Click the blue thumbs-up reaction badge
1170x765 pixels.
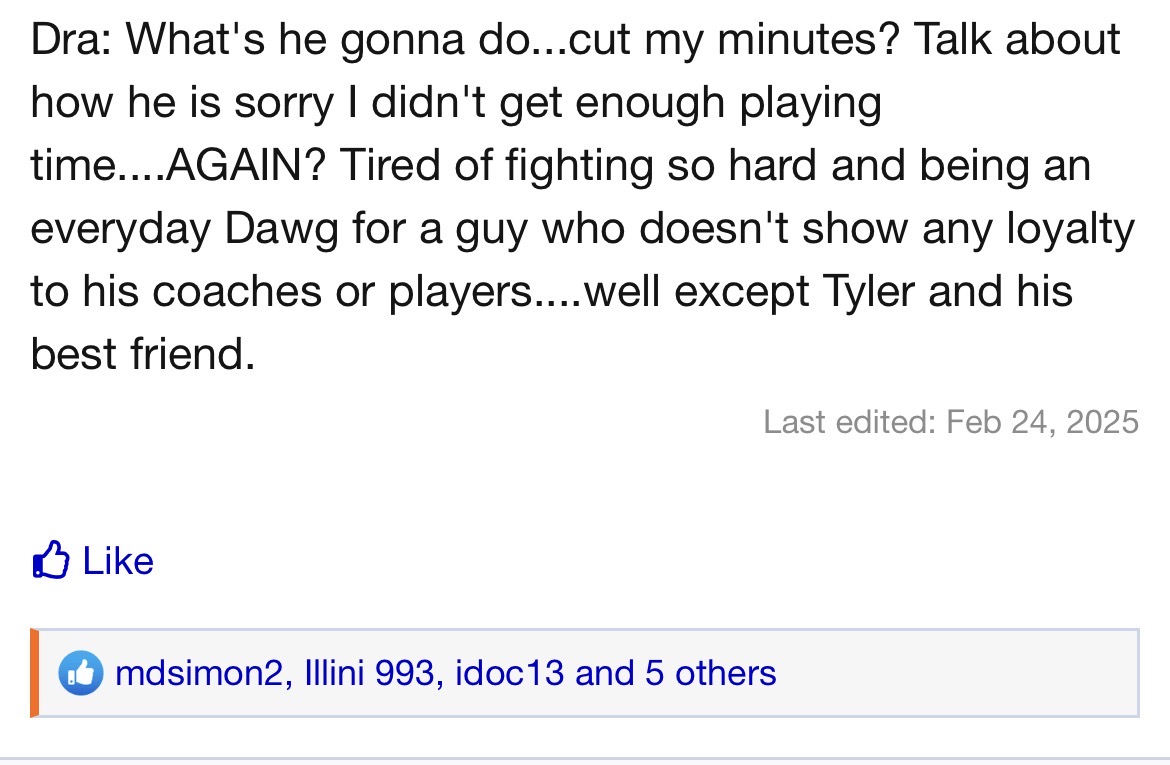(80, 673)
